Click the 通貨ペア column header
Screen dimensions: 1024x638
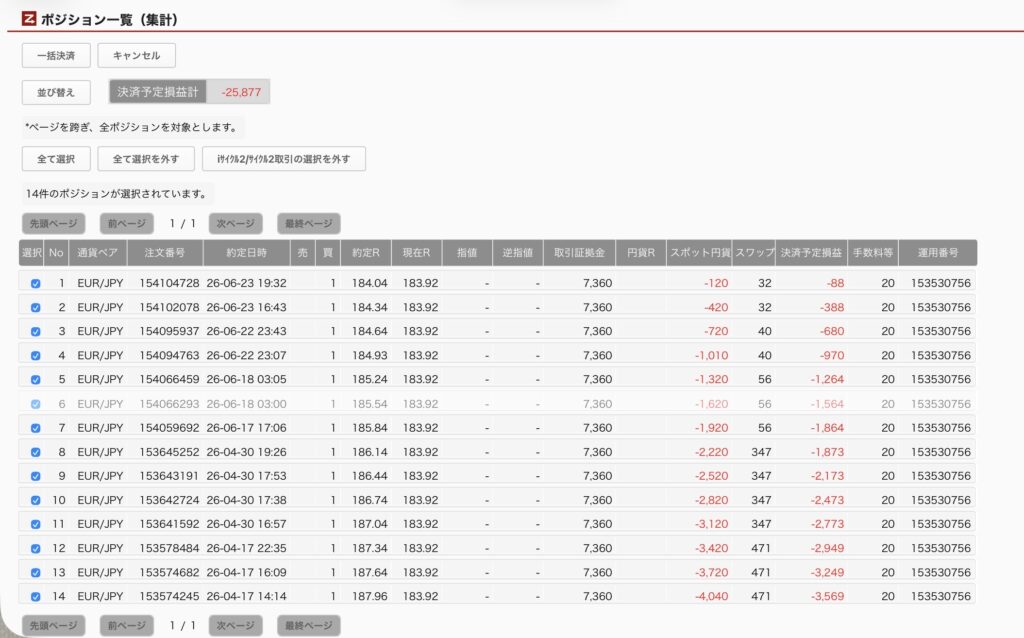(97, 253)
